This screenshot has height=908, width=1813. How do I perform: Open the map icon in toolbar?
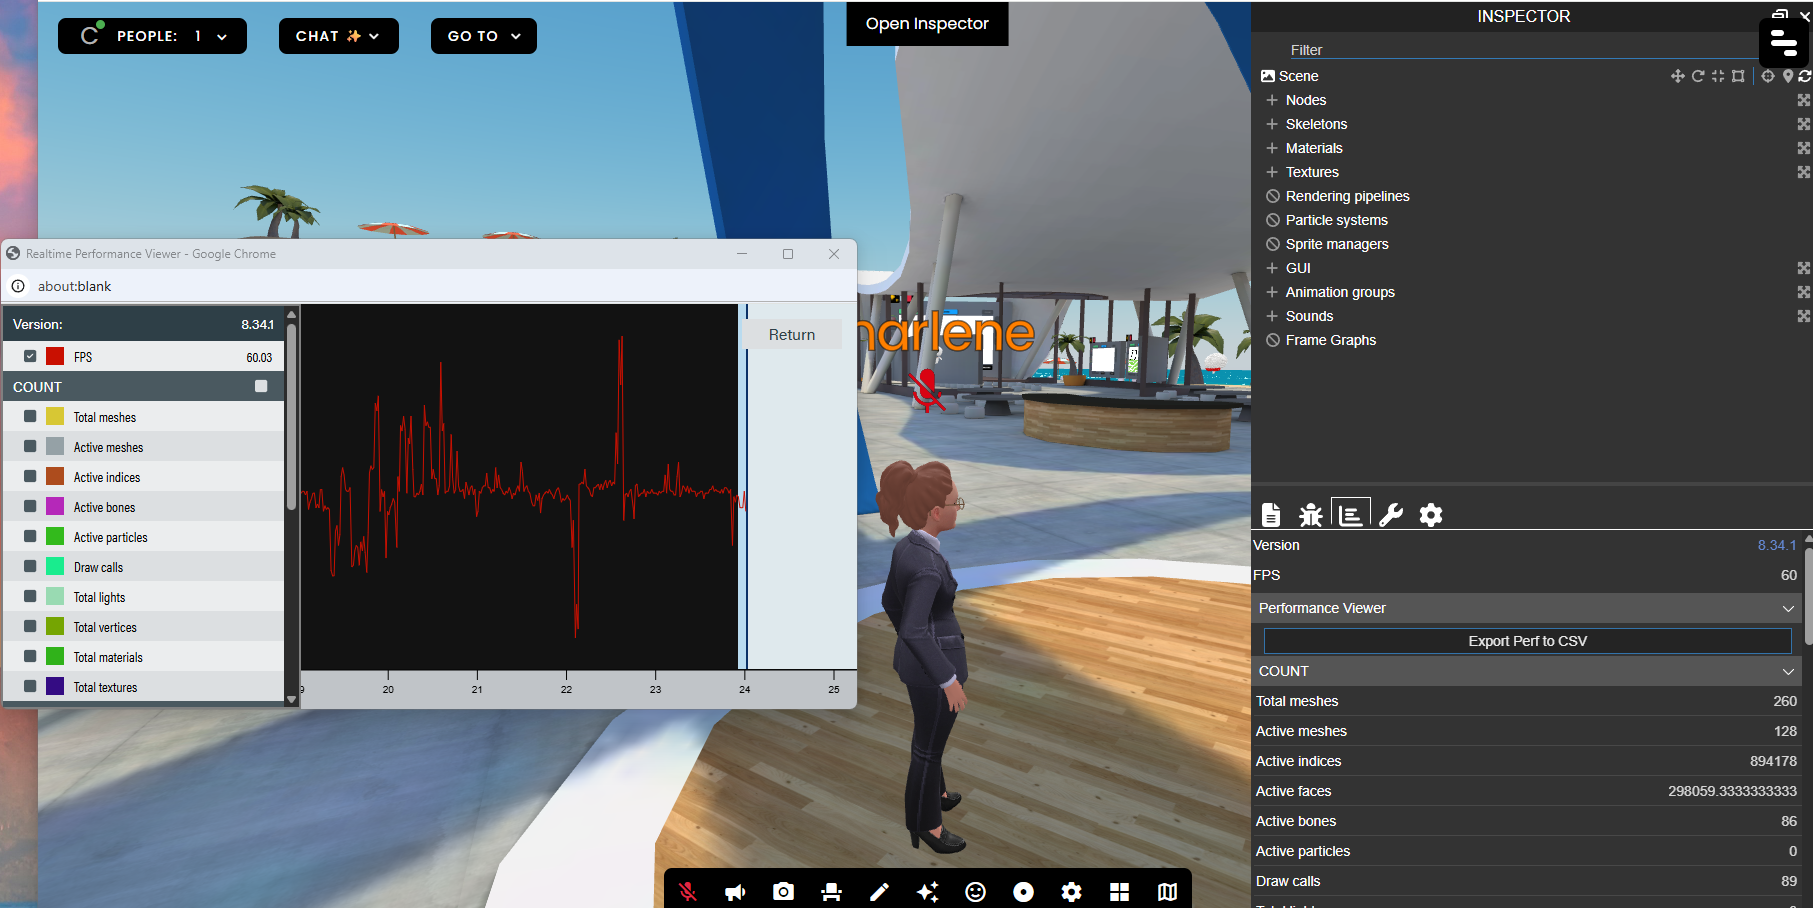coord(1167,891)
